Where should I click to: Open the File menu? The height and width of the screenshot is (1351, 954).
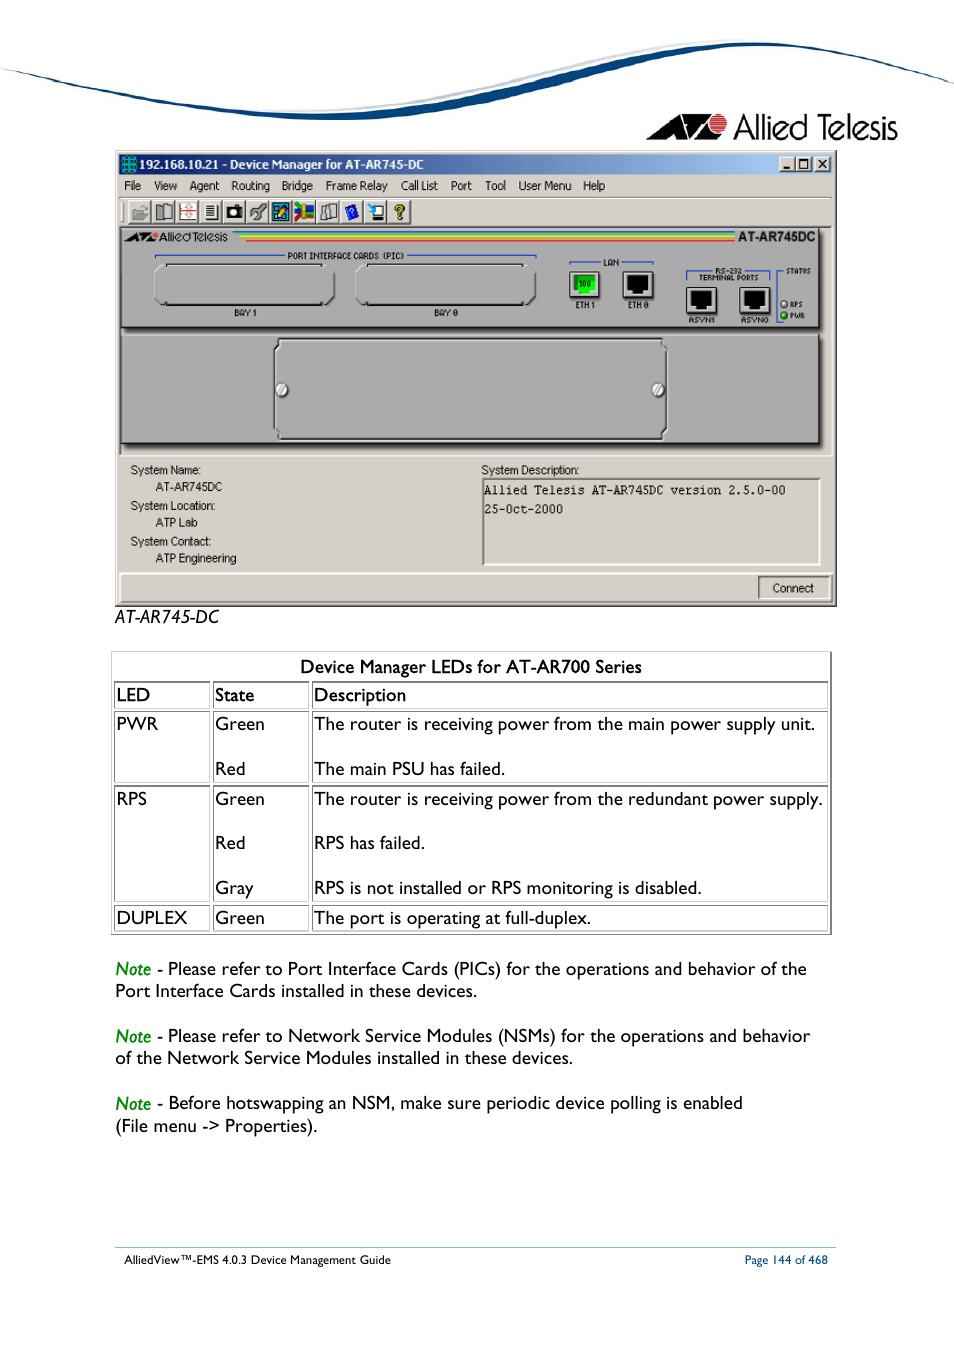133,186
